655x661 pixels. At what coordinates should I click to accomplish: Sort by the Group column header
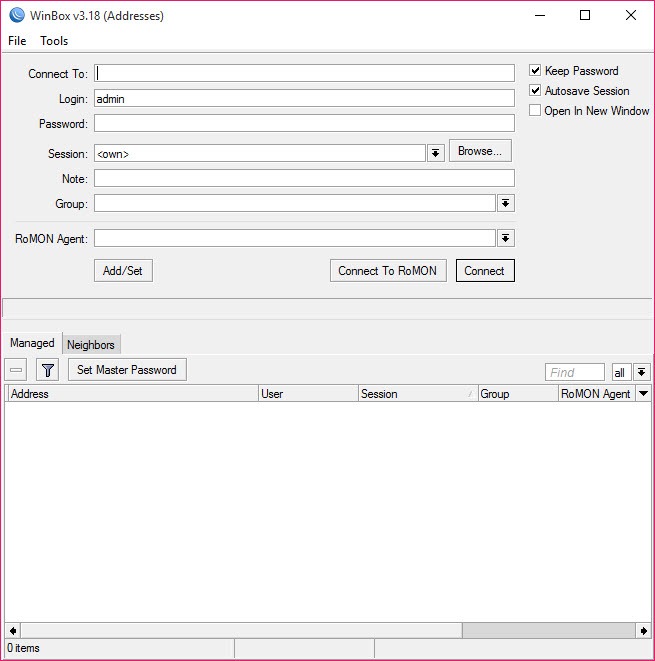[518, 393]
